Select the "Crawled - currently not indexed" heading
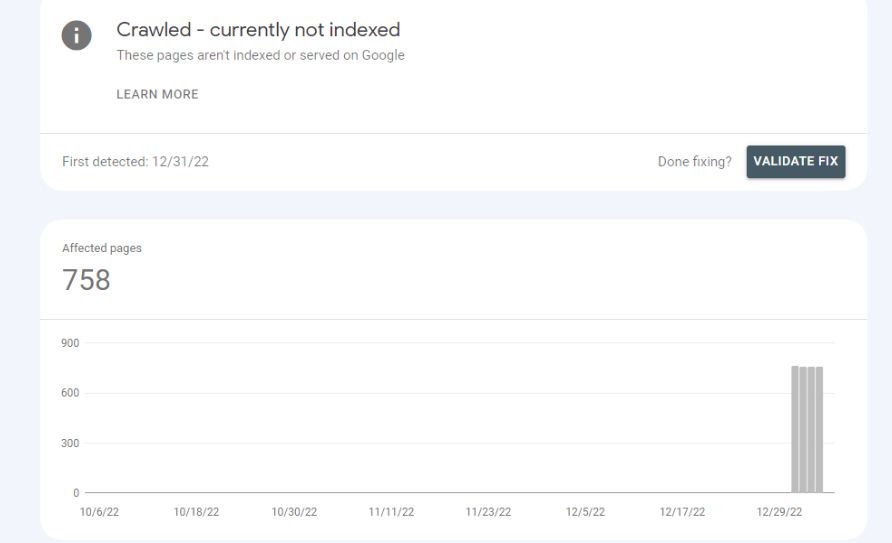 tap(258, 30)
